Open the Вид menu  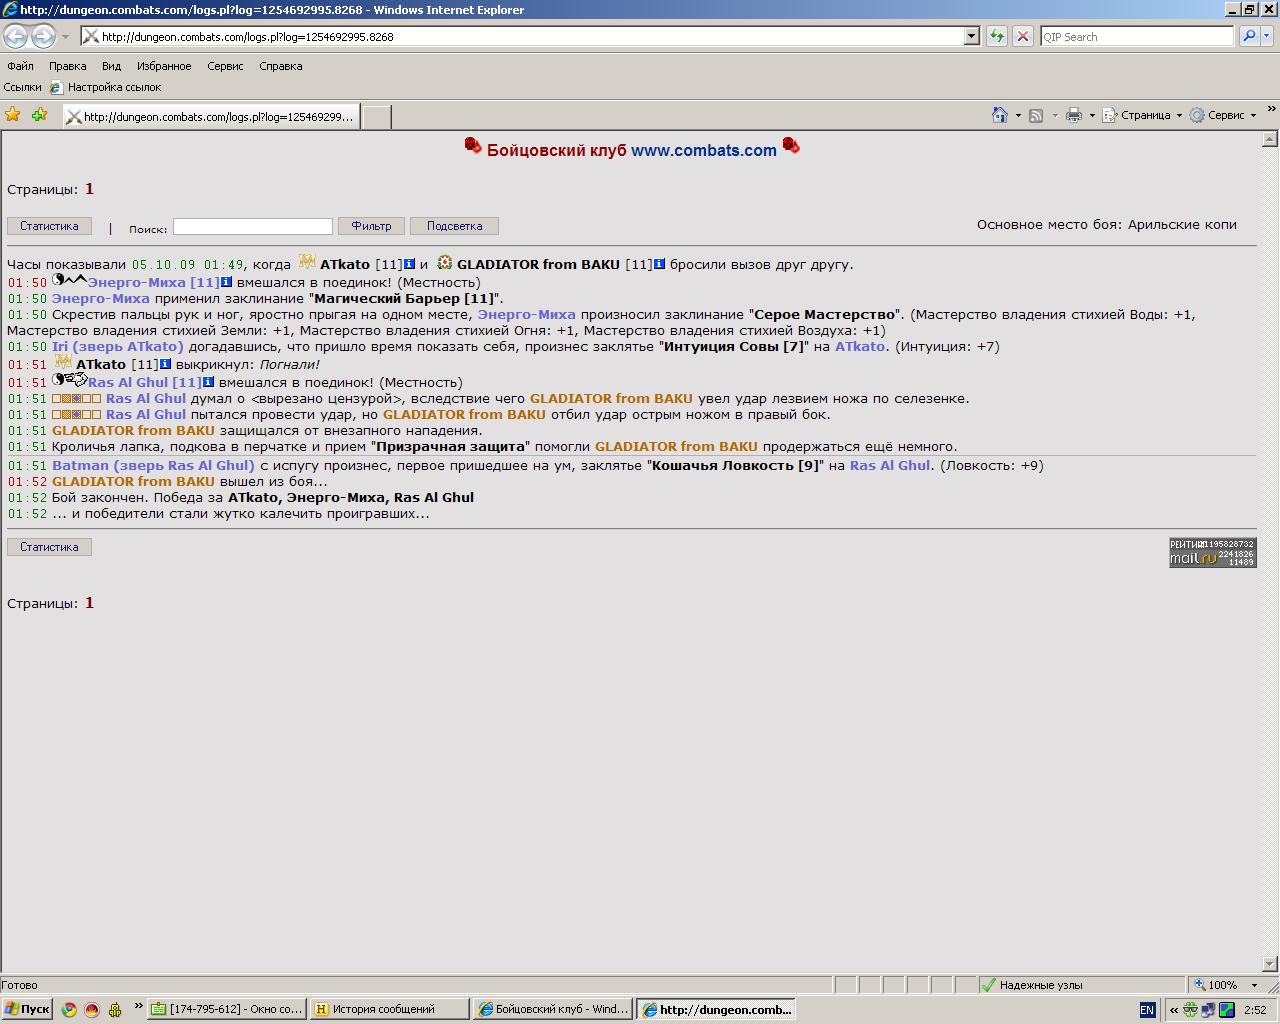click(111, 66)
